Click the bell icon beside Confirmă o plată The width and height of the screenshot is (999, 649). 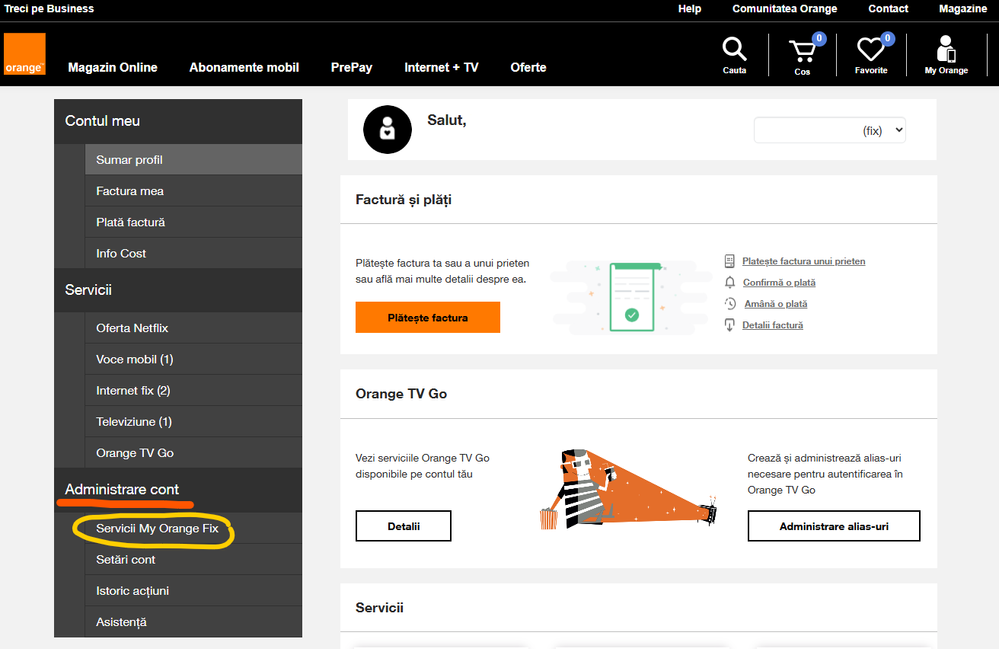click(730, 283)
